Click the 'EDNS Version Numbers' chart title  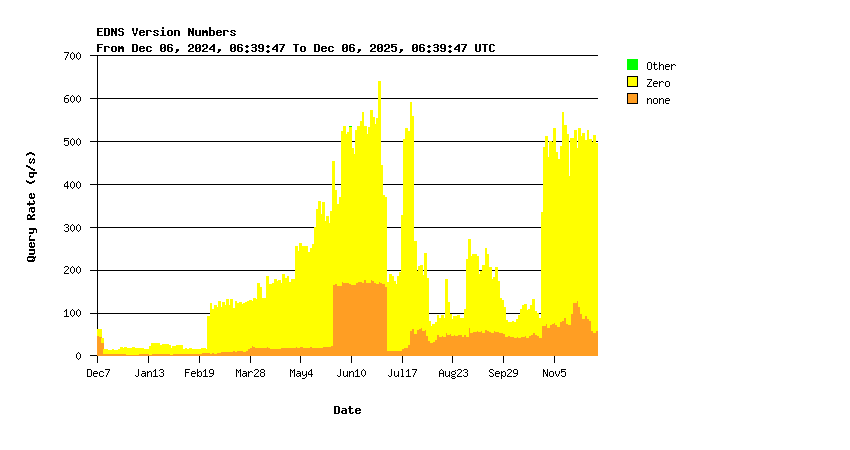pyautogui.click(x=166, y=32)
